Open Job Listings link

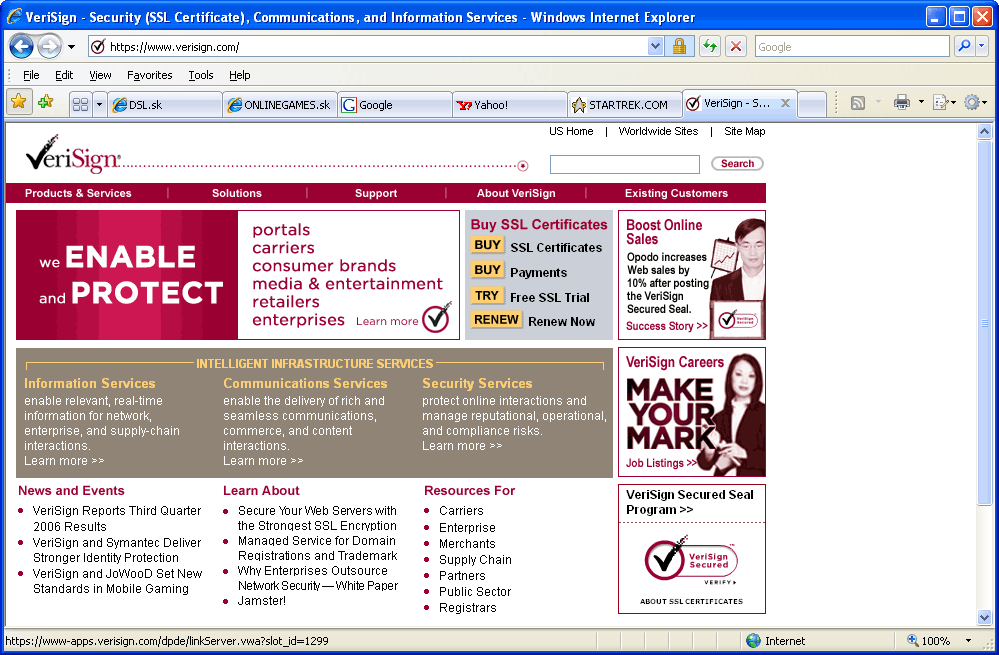(x=661, y=463)
